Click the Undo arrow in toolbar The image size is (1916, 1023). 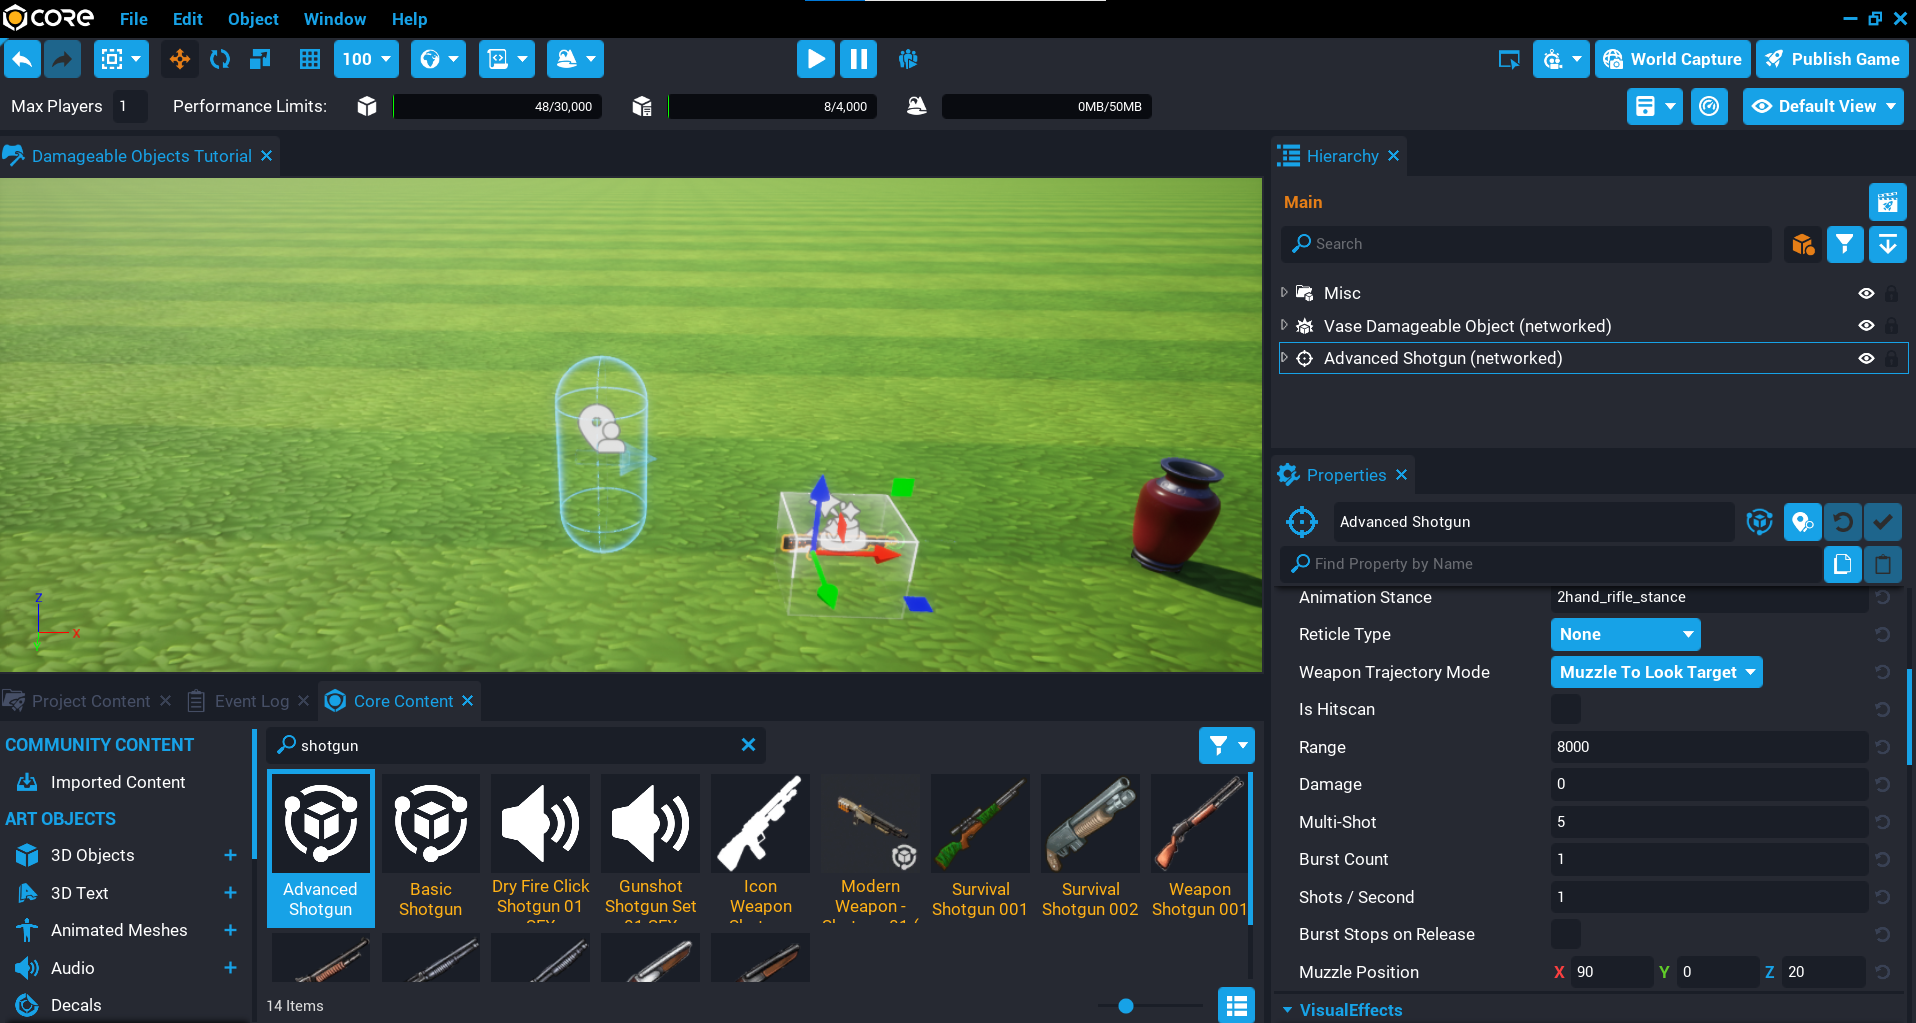click(x=22, y=59)
